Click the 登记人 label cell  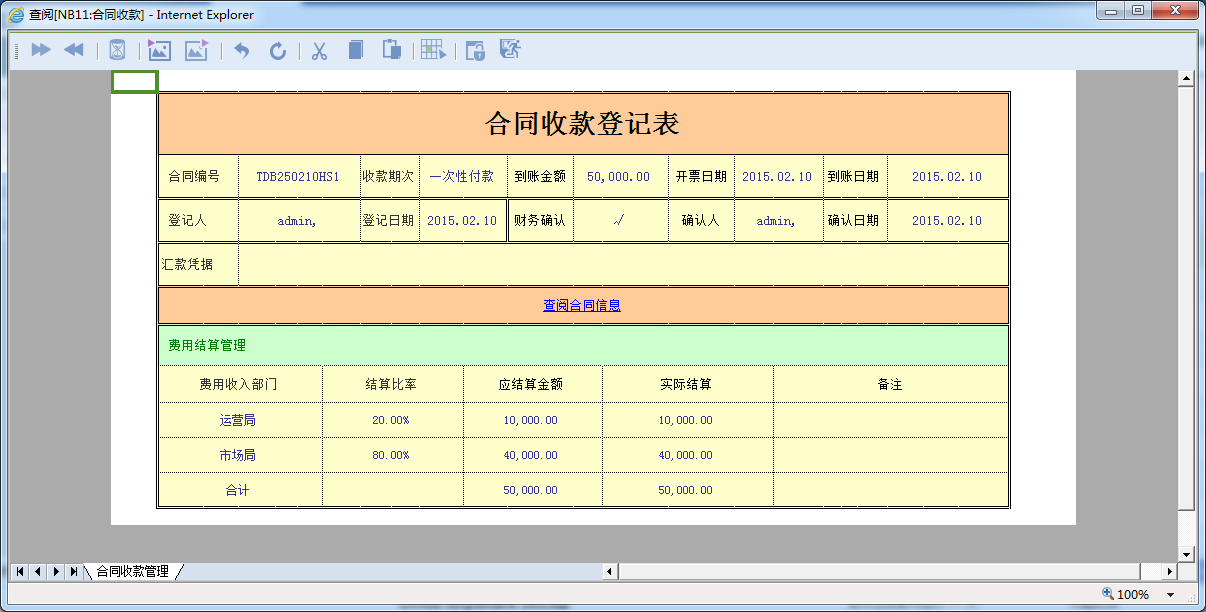pyautogui.click(x=198, y=221)
